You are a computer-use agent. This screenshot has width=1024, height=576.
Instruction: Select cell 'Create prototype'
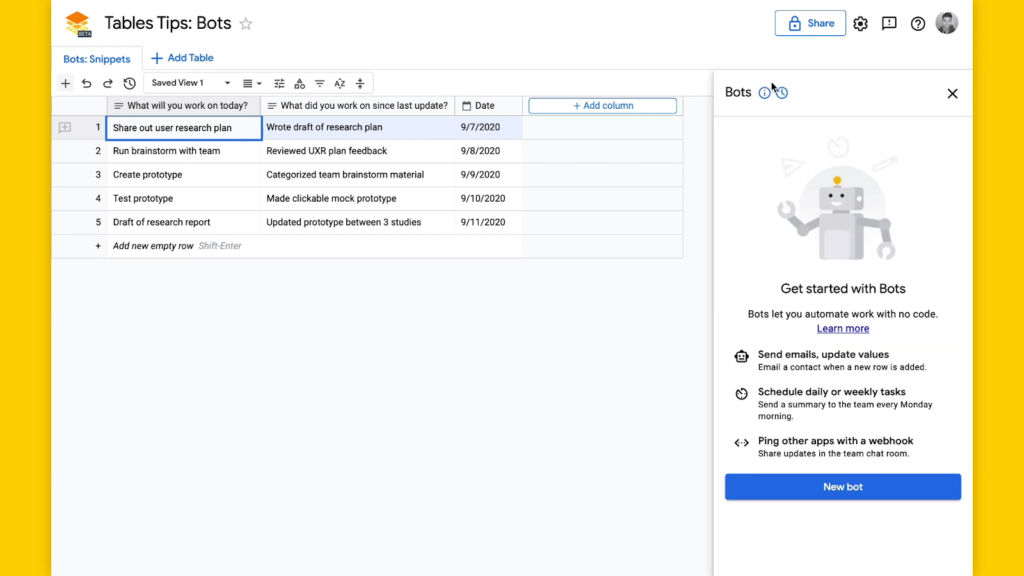(184, 175)
